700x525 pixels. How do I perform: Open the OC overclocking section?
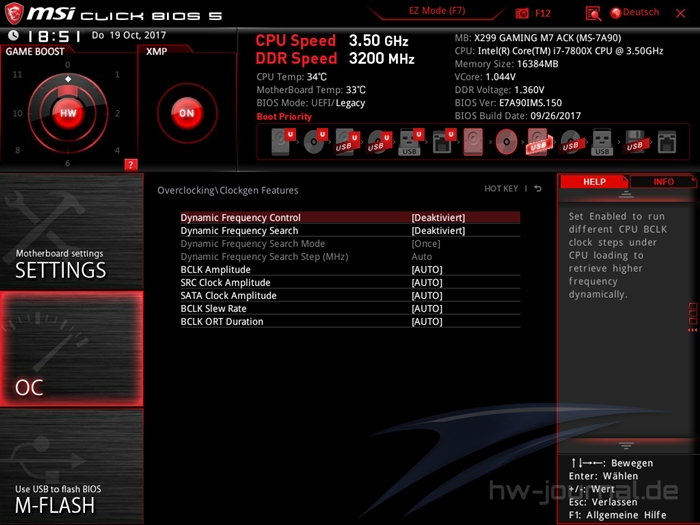click(x=71, y=349)
